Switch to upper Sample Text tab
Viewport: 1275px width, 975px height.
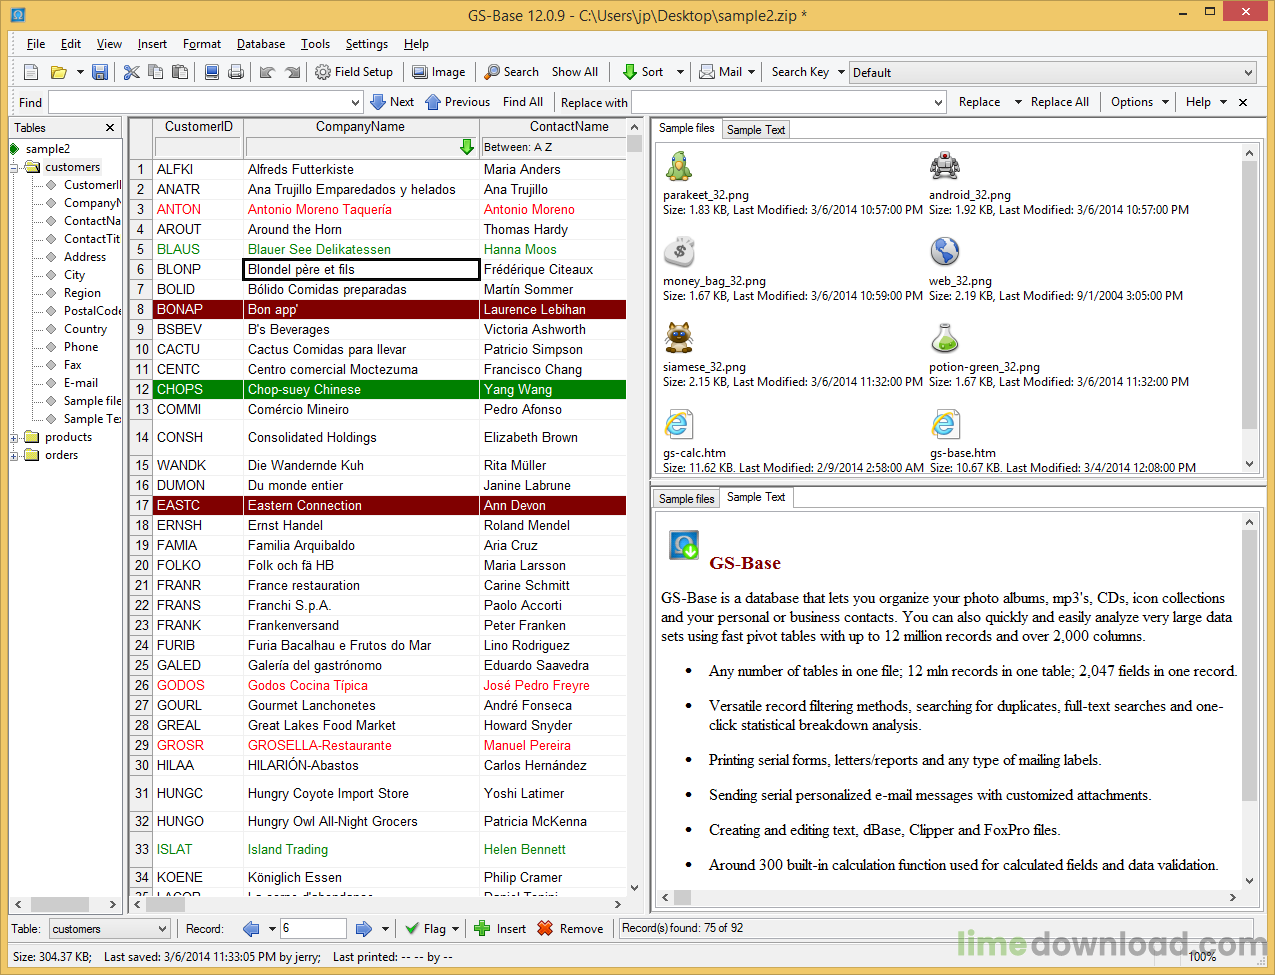[x=756, y=130]
